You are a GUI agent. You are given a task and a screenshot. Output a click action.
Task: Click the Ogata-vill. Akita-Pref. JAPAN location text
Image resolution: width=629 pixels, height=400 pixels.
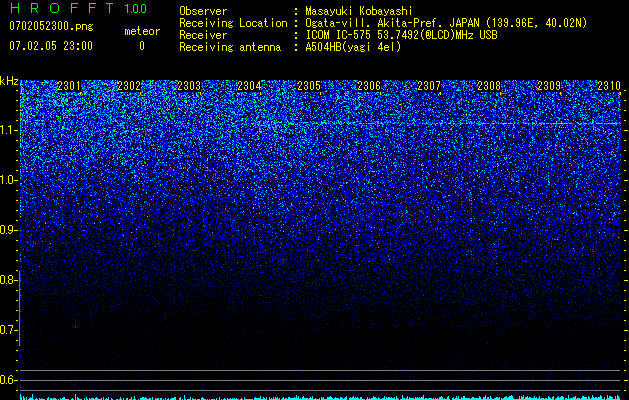coord(446,23)
